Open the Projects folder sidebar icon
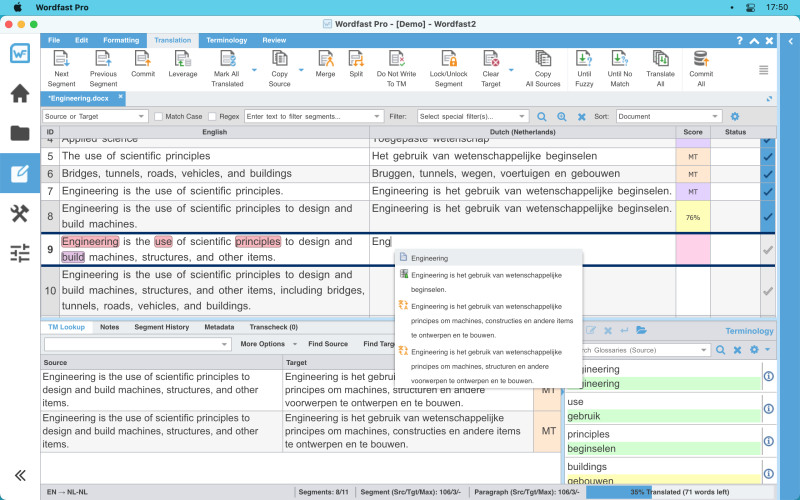Viewport: 800px width, 500px height. point(20,133)
